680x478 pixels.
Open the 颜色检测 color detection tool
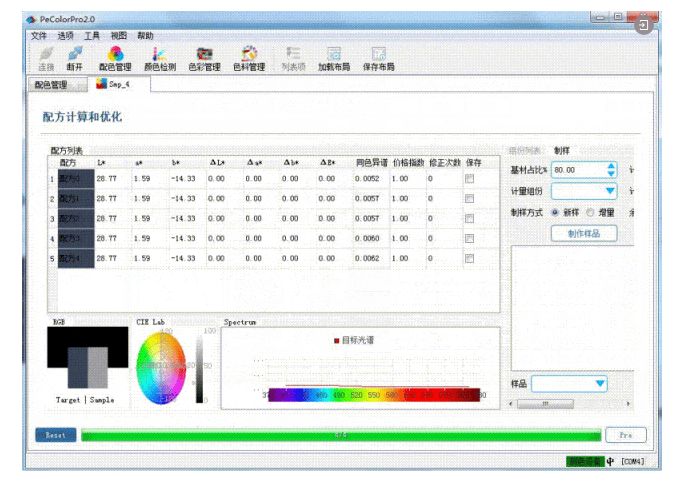click(159, 58)
